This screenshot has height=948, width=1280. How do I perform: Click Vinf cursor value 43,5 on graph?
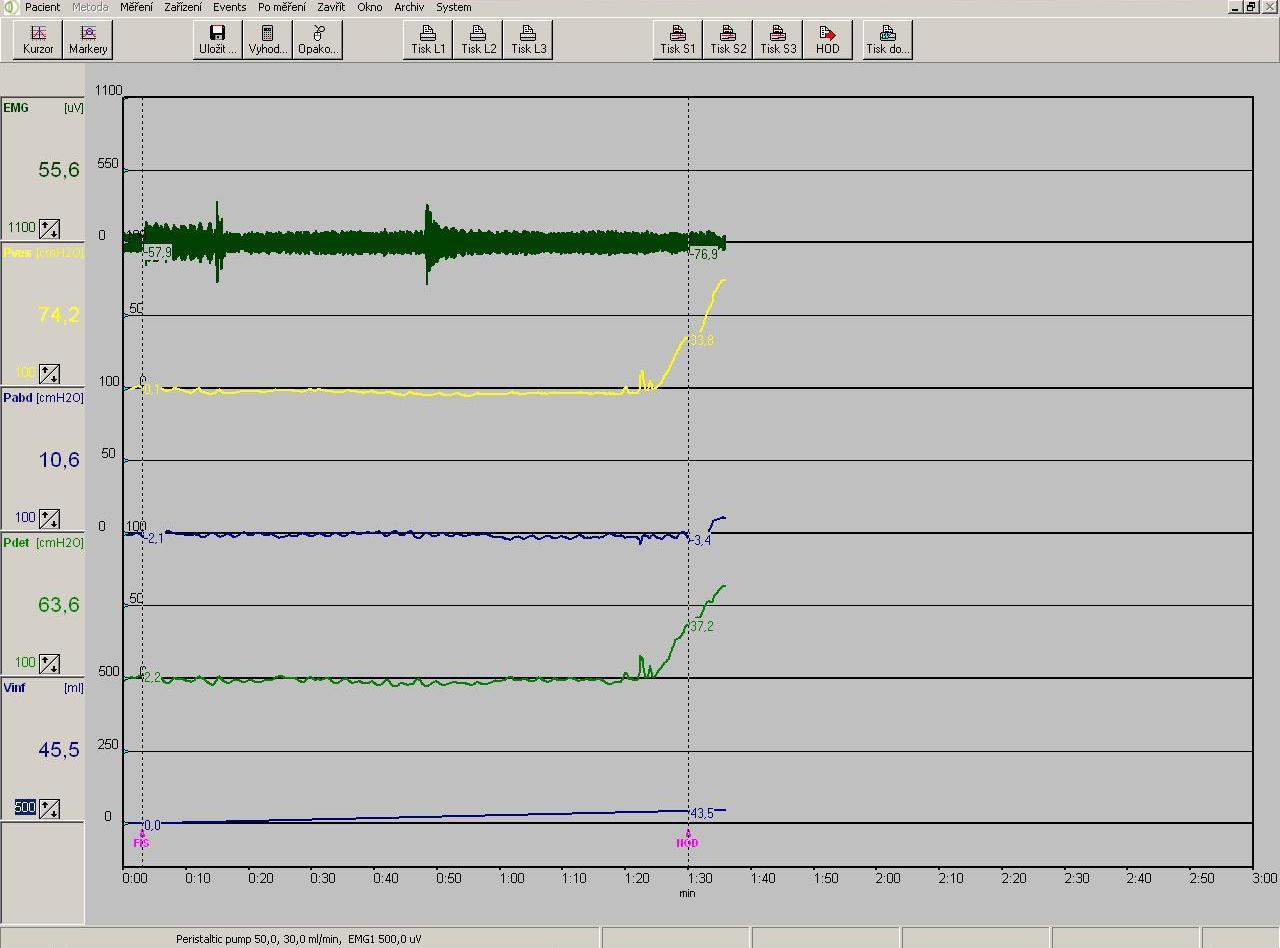tap(702, 814)
